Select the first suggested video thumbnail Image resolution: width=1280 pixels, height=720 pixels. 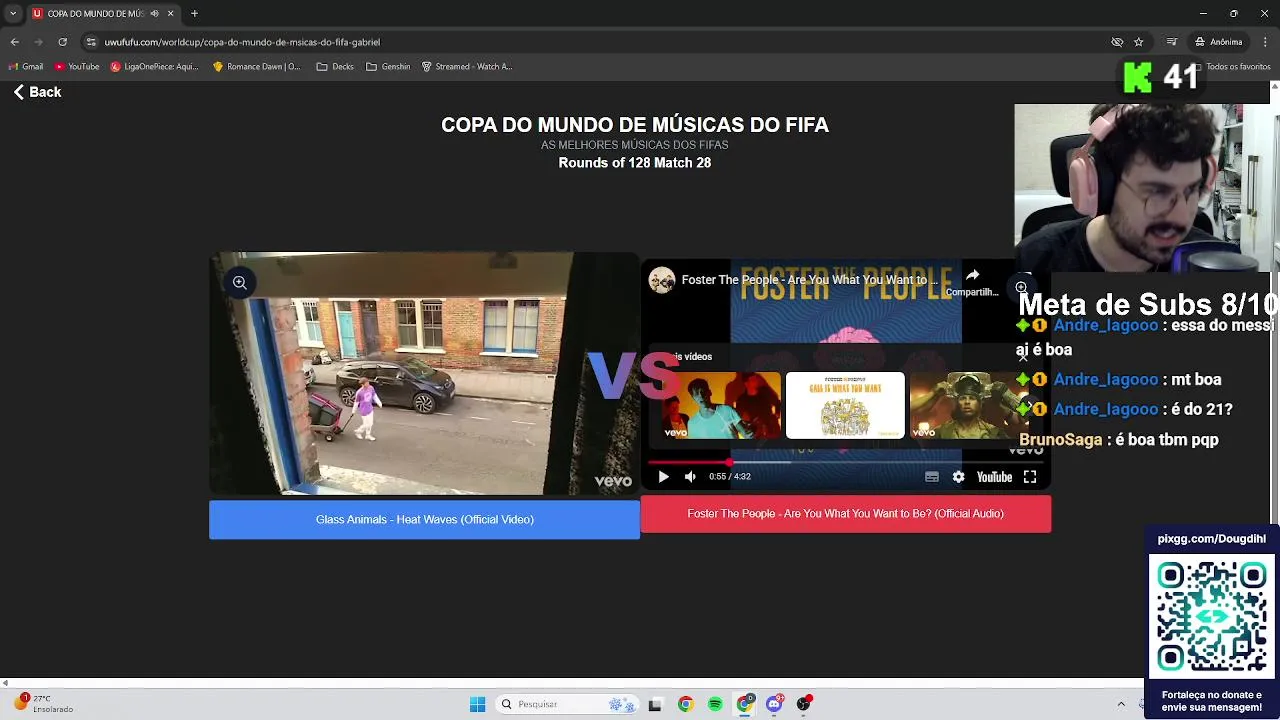coord(721,406)
